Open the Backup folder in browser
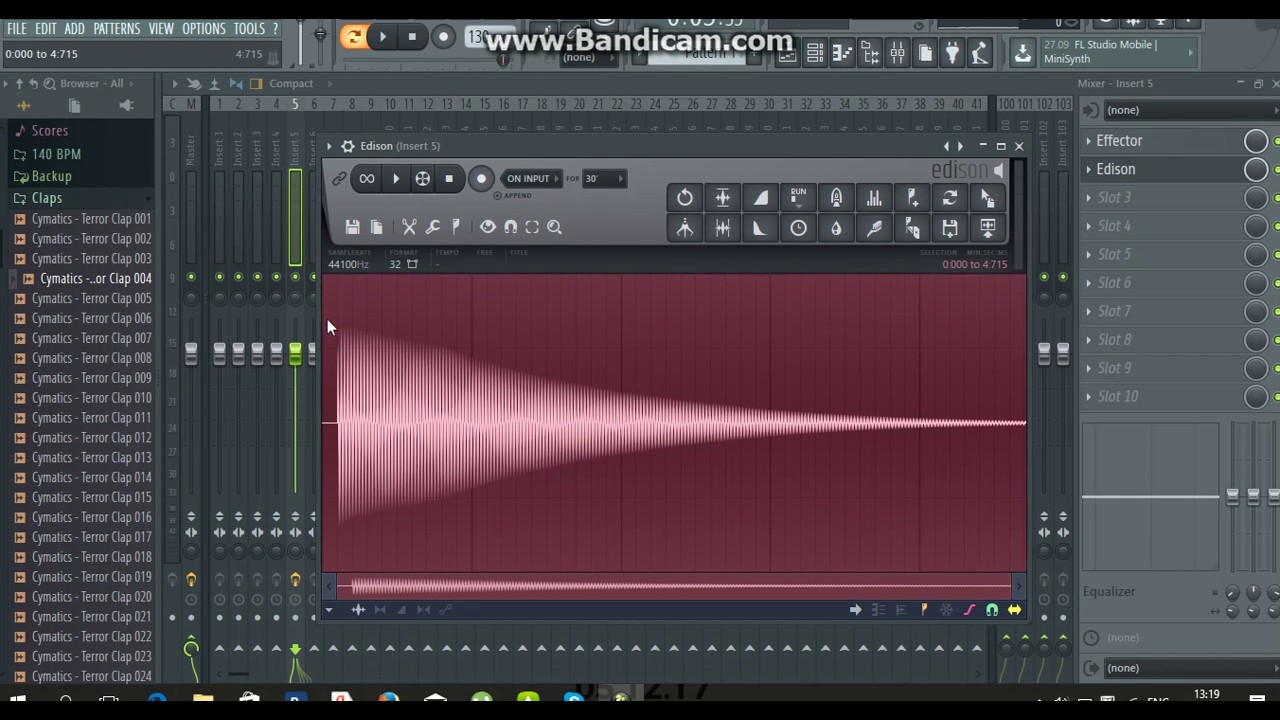The height and width of the screenshot is (720, 1280). (x=51, y=176)
